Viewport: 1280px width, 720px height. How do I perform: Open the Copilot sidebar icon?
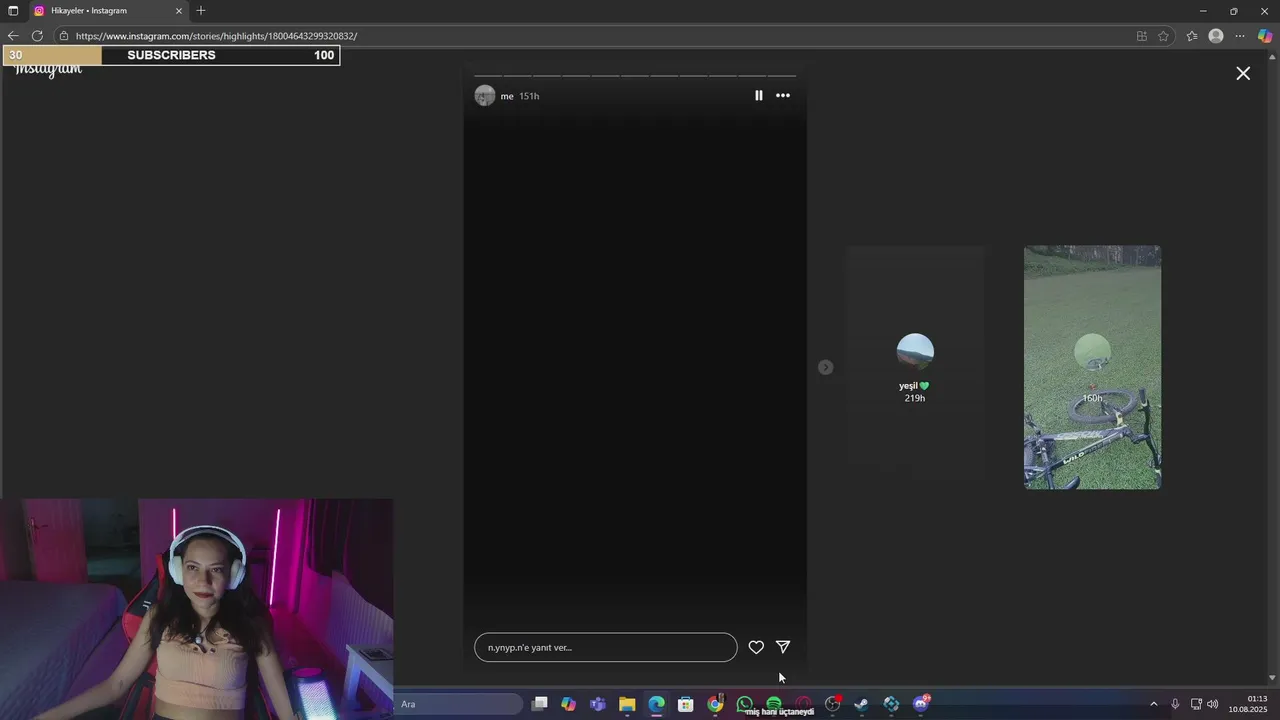[x=1265, y=36]
